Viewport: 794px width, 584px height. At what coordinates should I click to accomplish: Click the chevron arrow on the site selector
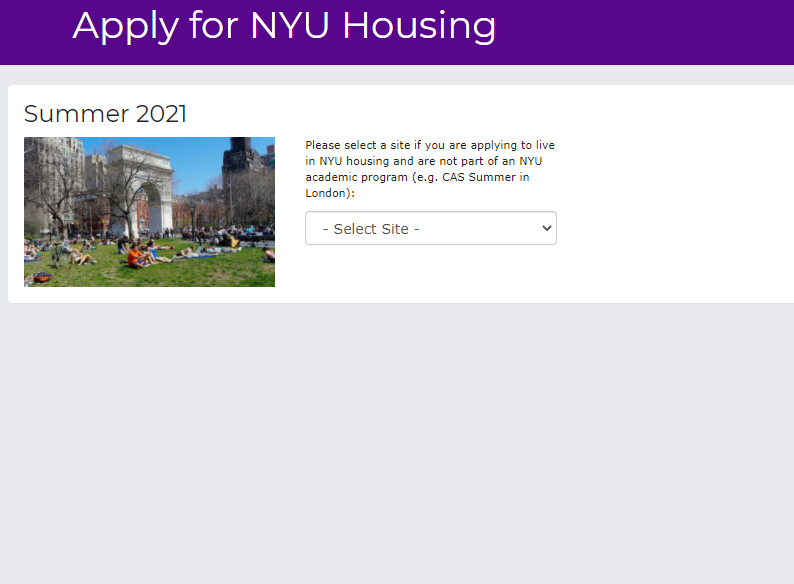point(546,228)
